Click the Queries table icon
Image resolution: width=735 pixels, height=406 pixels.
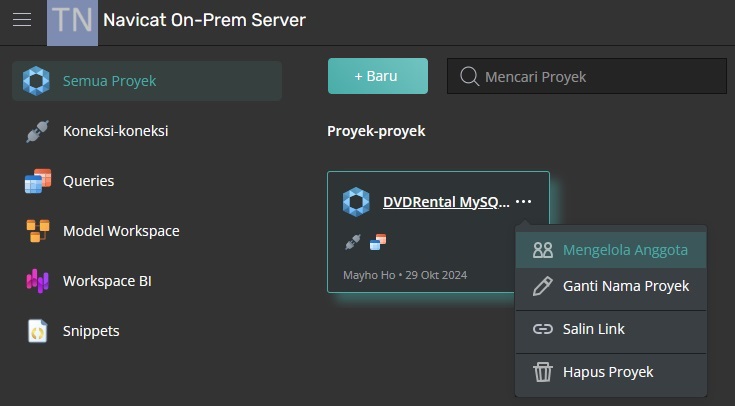tap(38, 181)
